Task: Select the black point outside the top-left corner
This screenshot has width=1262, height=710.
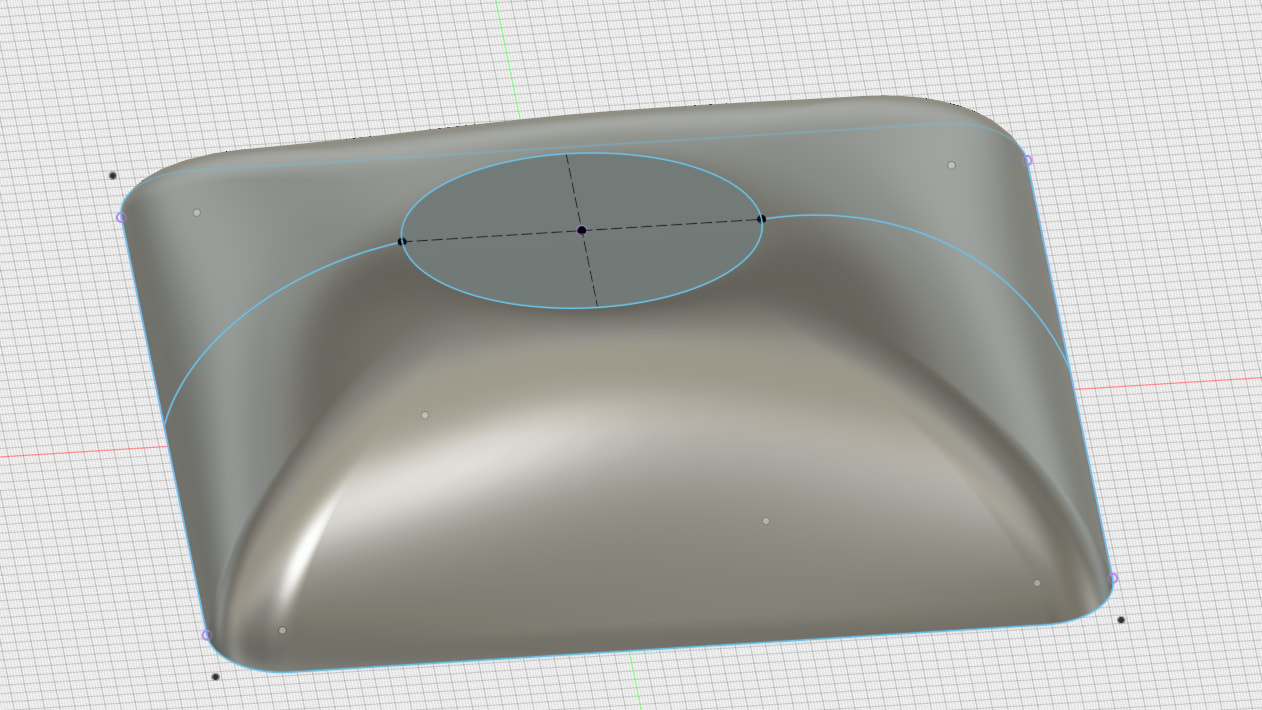Action: point(113,176)
